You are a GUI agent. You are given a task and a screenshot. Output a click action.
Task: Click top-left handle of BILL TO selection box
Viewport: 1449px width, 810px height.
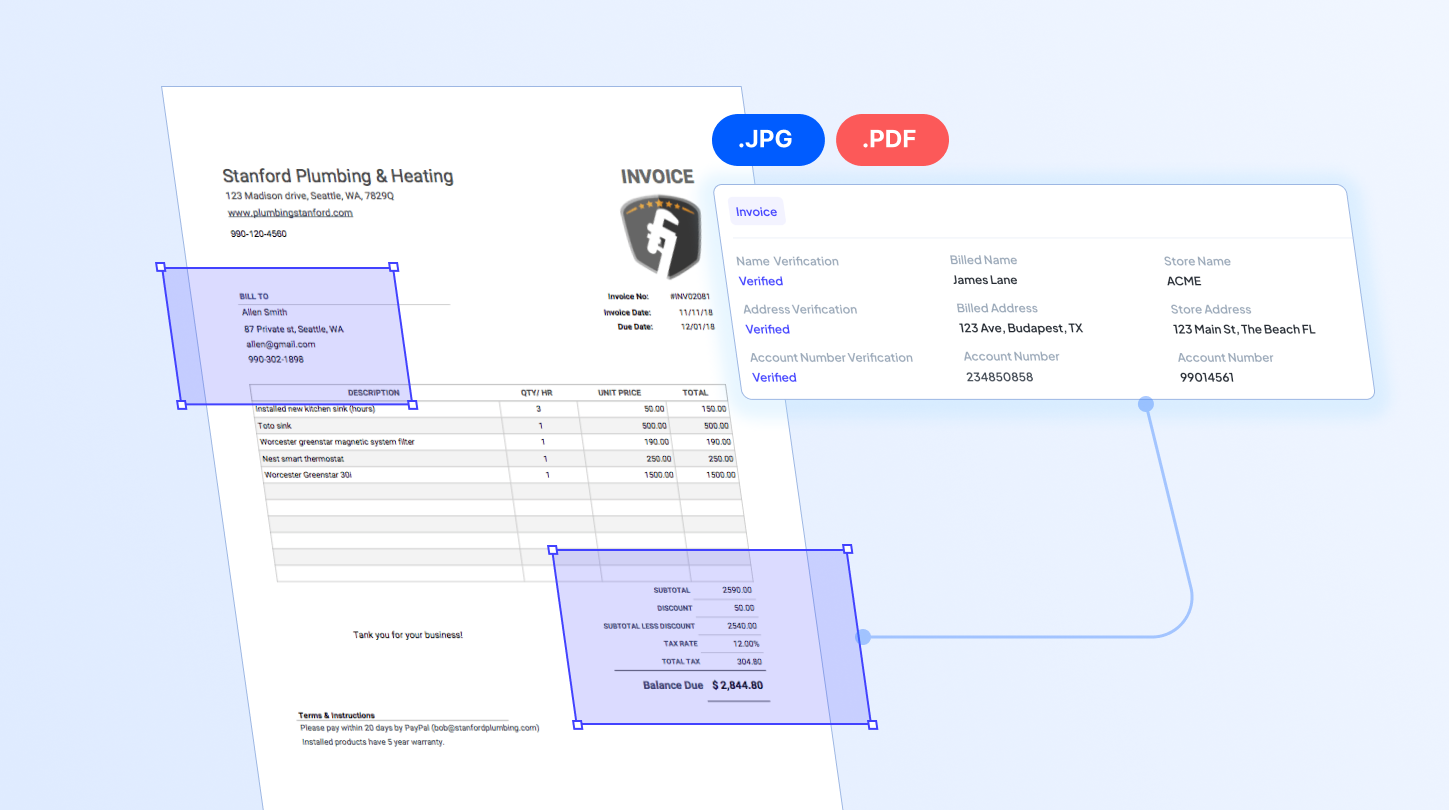161,267
